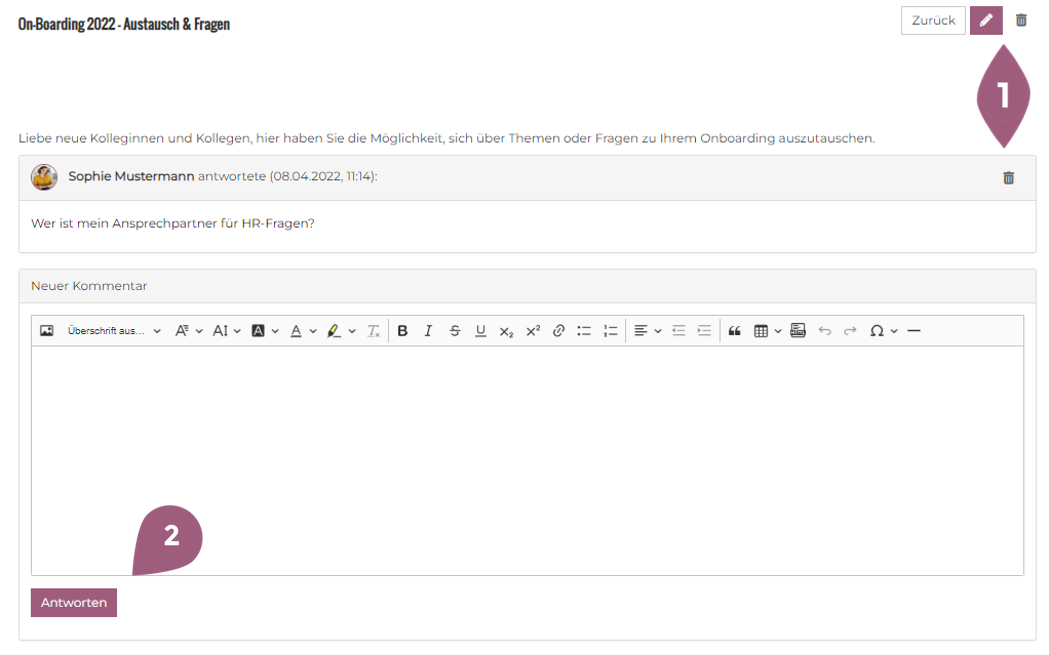Screen dimensions: 1049x655
Task: Click the remove formatting icon
Action: point(373,331)
